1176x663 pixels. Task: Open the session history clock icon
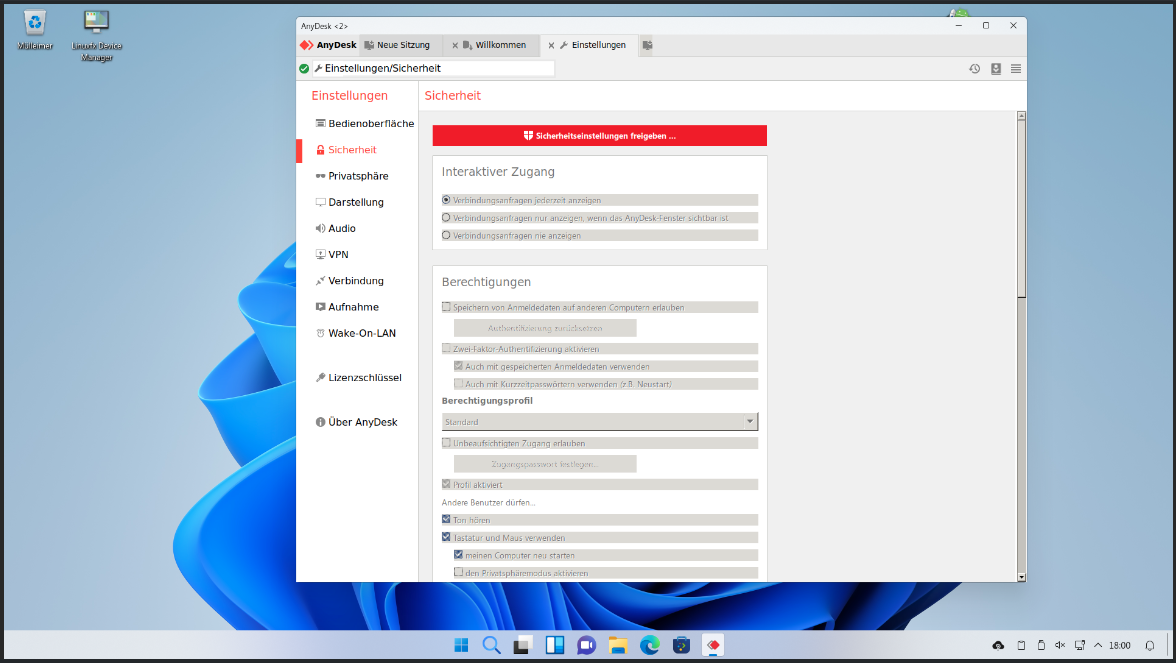click(x=974, y=68)
